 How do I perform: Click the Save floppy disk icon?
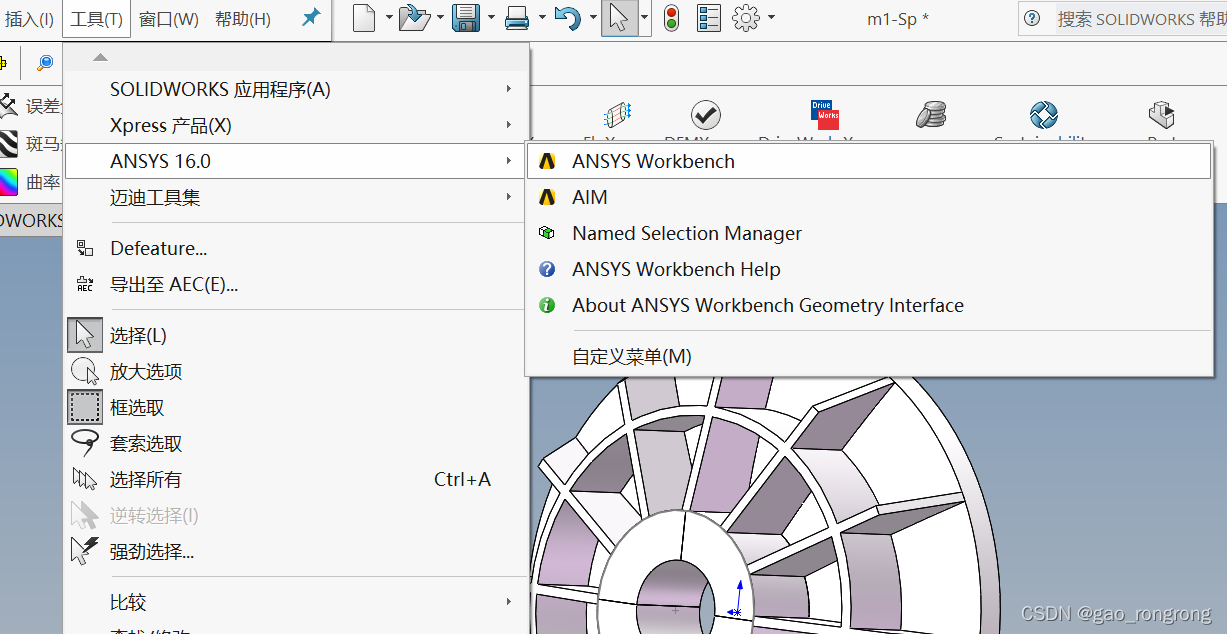pyautogui.click(x=465, y=18)
